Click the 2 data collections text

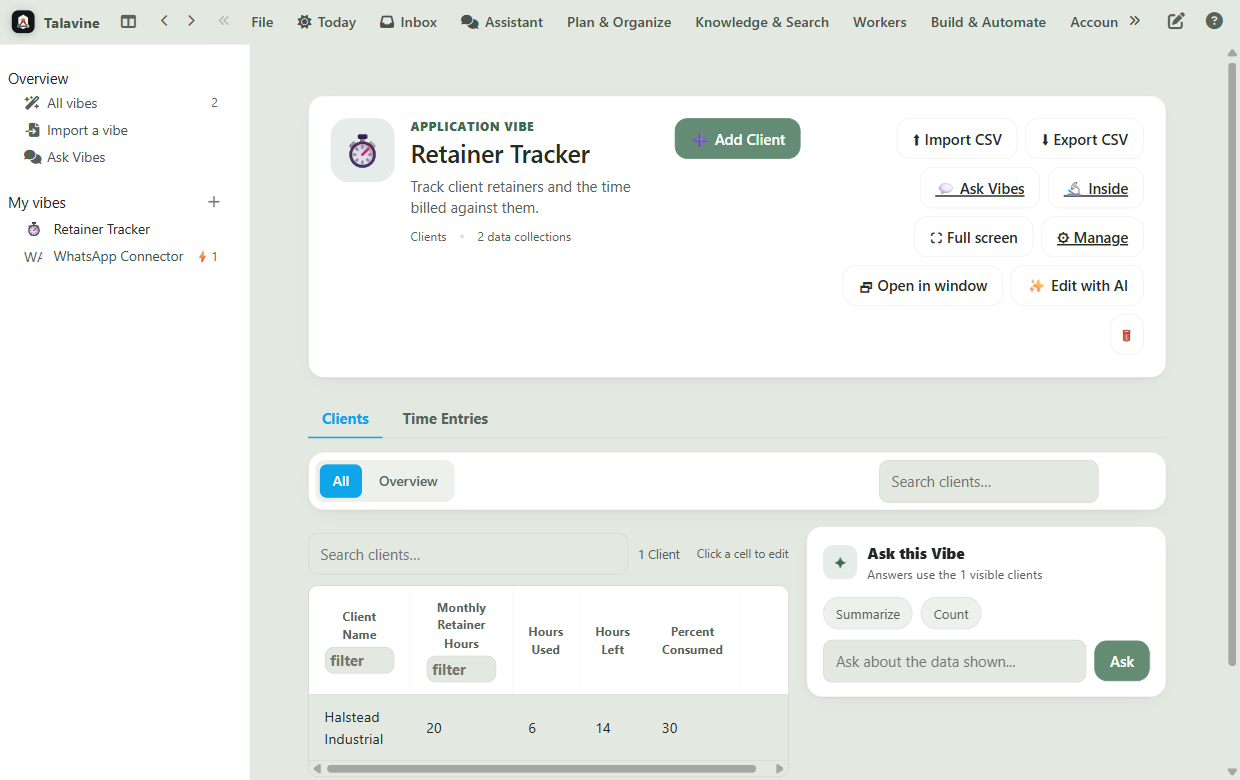click(524, 237)
